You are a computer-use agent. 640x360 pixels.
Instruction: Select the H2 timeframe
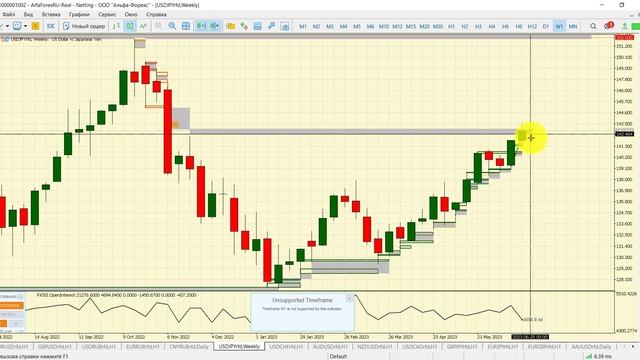[464, 26]
